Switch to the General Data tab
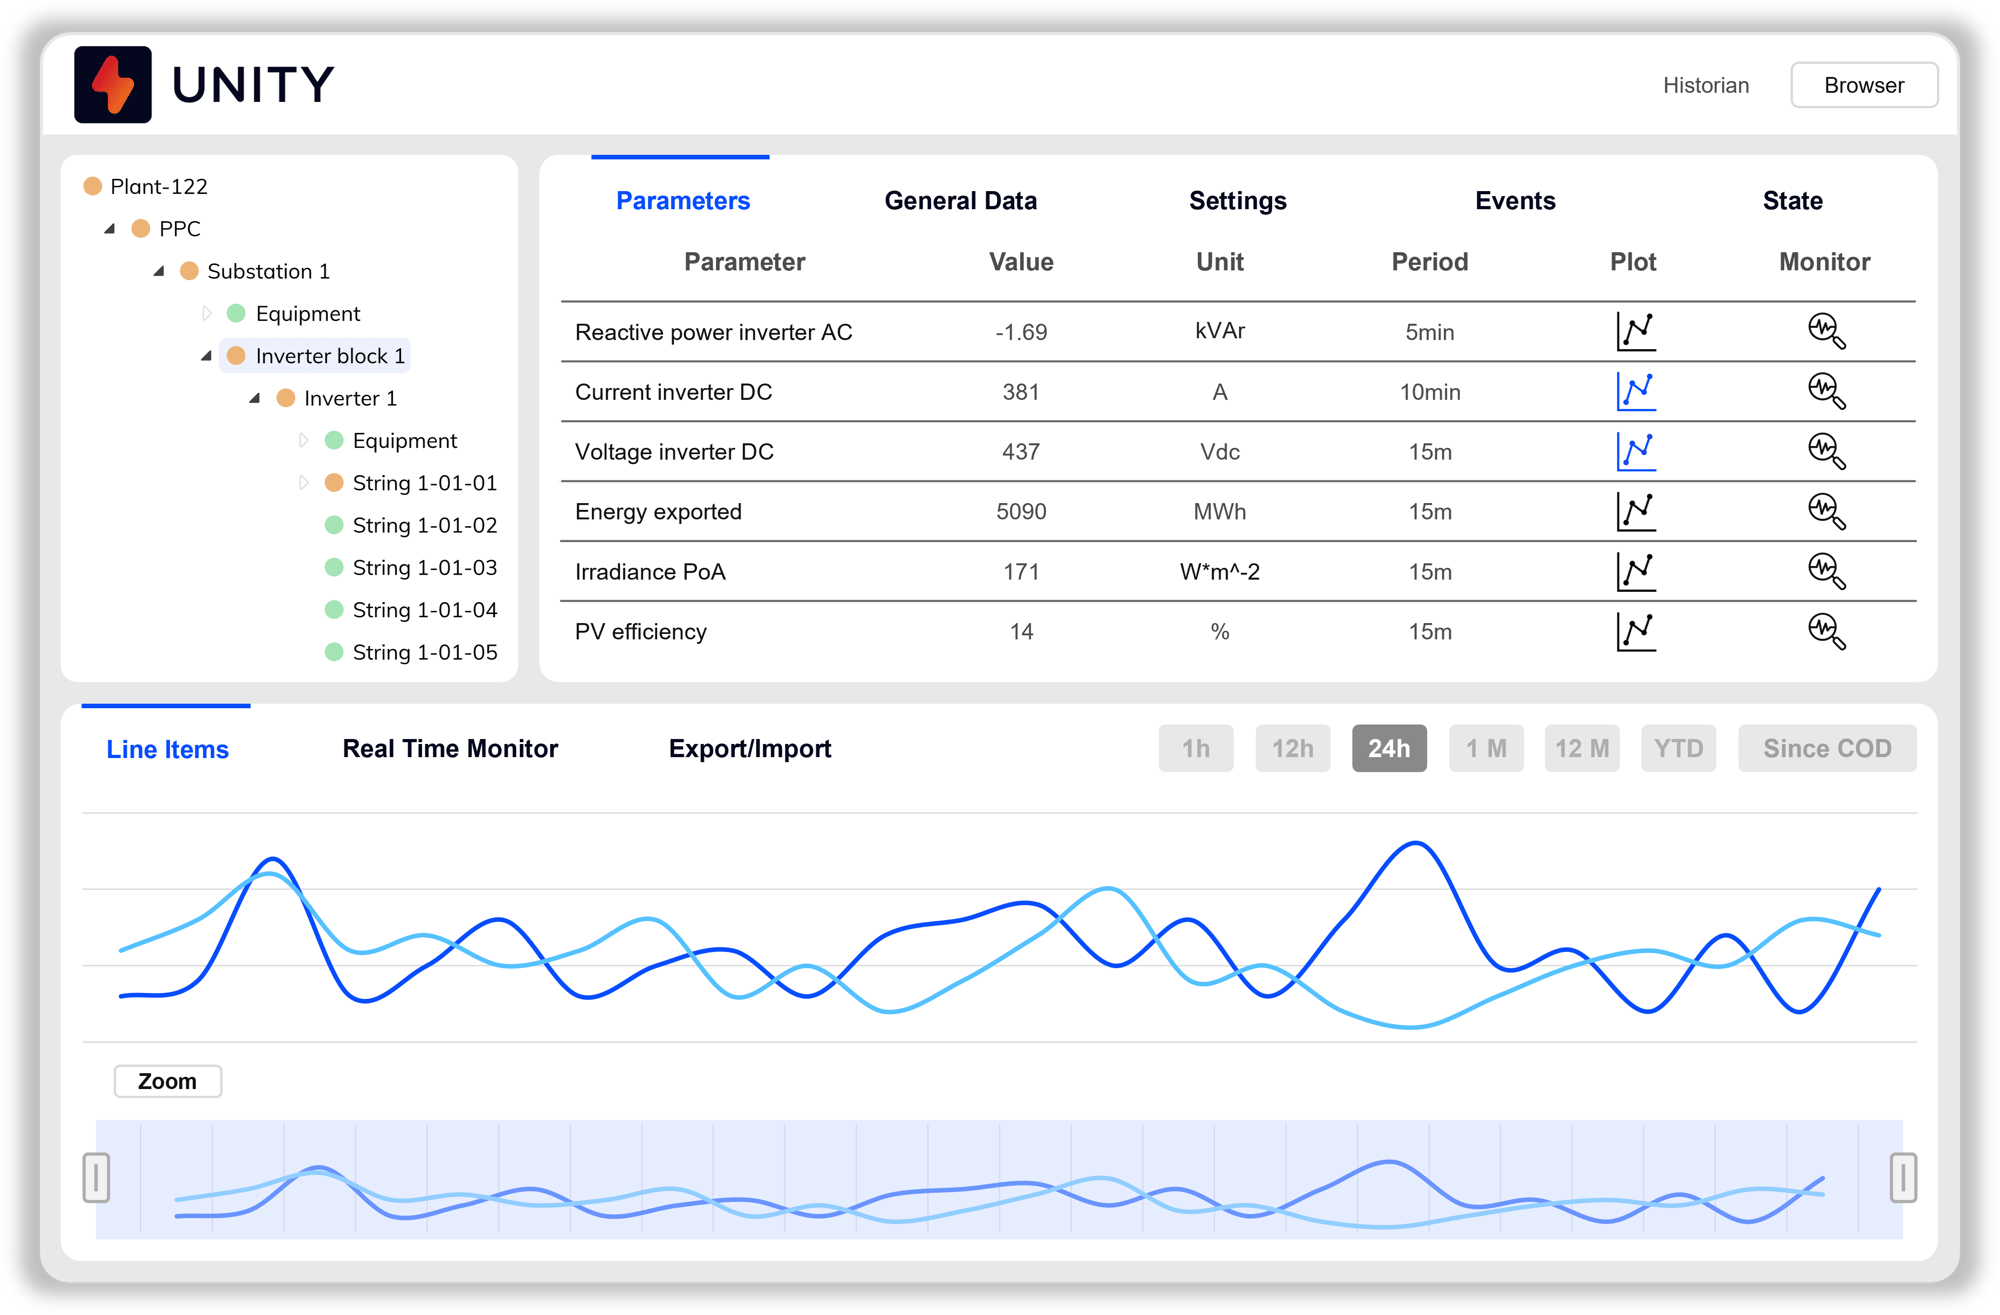Viewport: 2000px width, 1315px height. click(x=960, y=201)
